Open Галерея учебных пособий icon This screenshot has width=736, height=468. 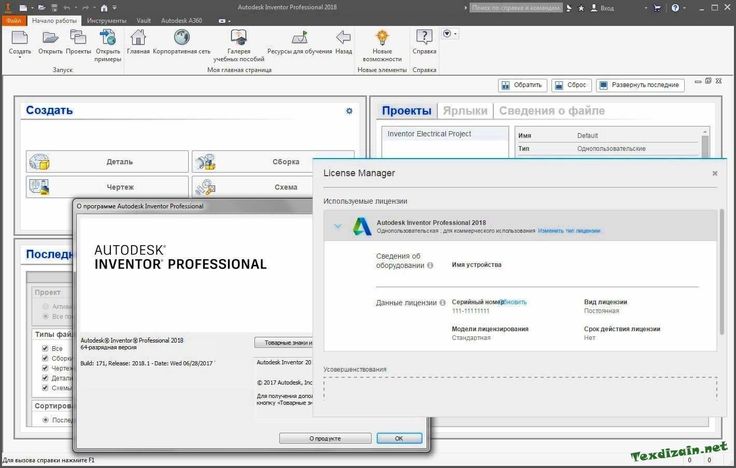238,38
